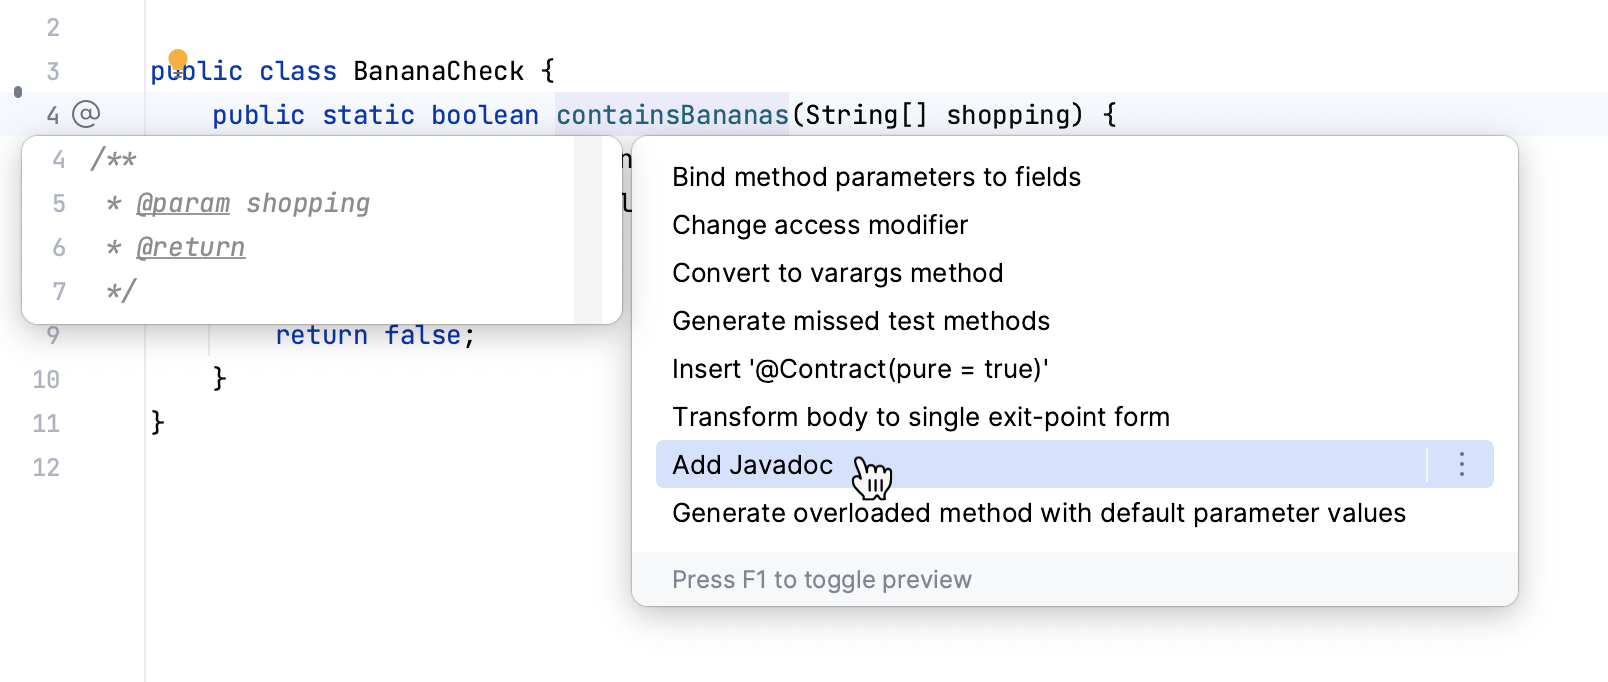Choose "Generate overloaded method with default parameter values"
Screen dimensions: 1608x682
(1039, 513)
